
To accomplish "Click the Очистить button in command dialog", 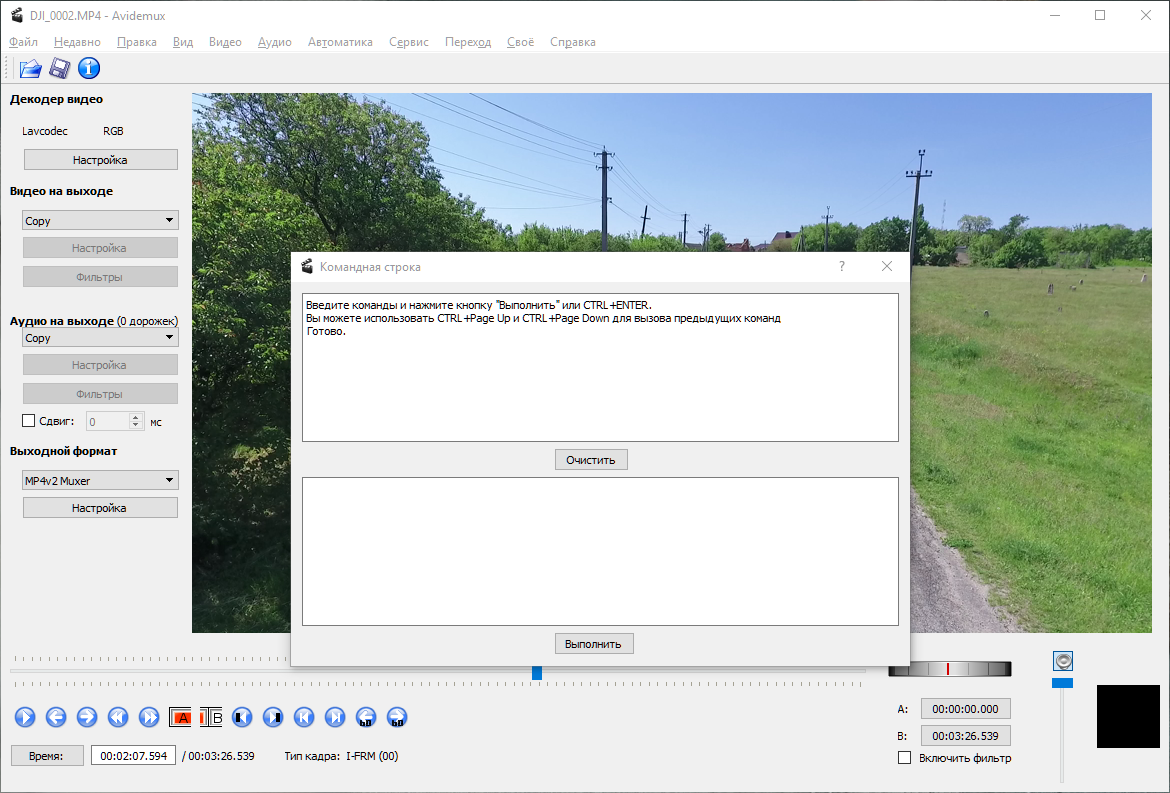I will (x=591, y=460).
